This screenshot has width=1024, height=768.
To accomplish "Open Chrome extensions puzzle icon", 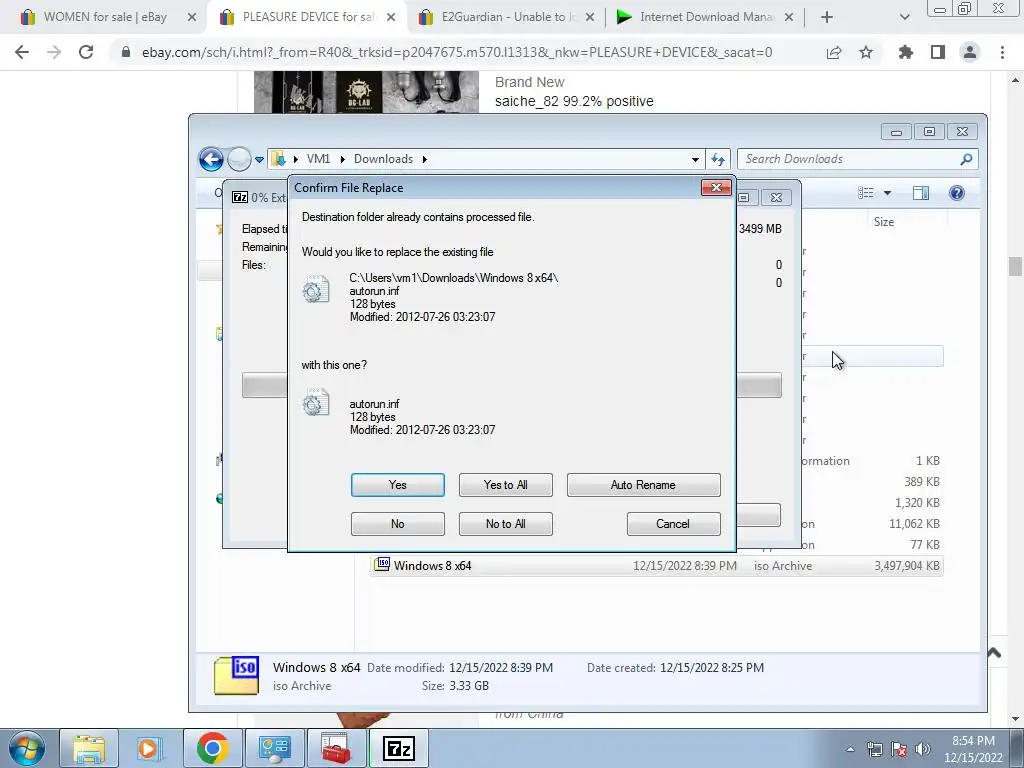I will 906,52.
